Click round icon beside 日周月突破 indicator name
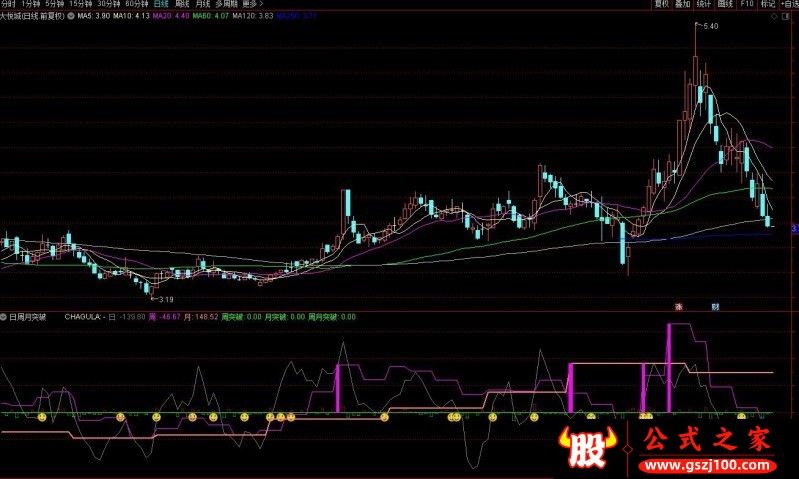The height and width of the screenshot is (479, 799). coord(4,316)
